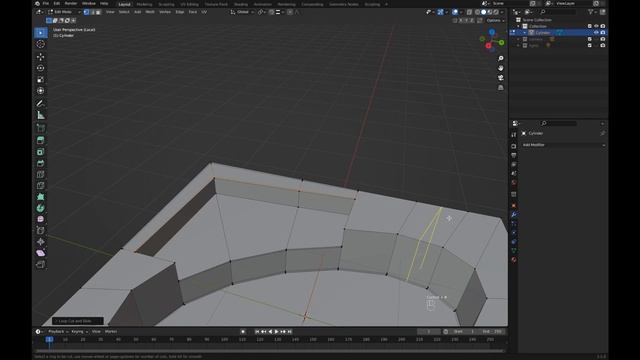Screen dimensions: 640x360
Task: Open the Add Modifier dropdown
Action: coord(563,145)
